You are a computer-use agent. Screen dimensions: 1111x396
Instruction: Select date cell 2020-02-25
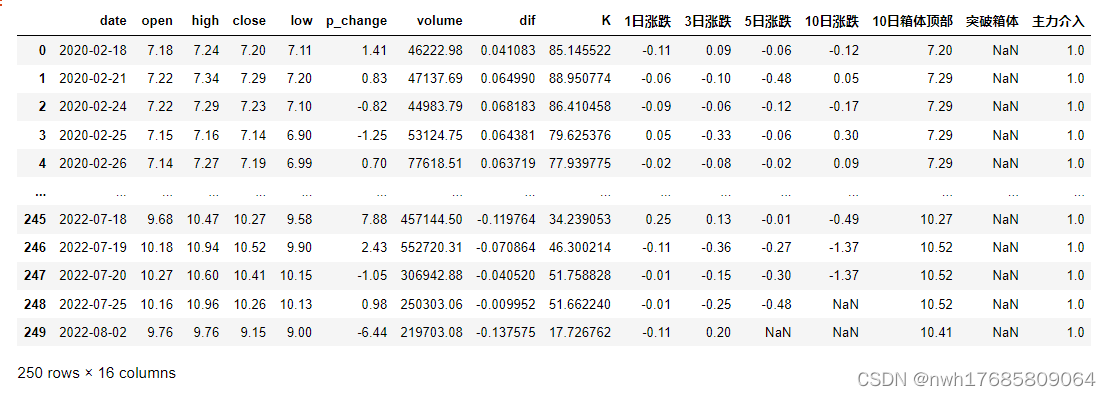click(92, 135)
